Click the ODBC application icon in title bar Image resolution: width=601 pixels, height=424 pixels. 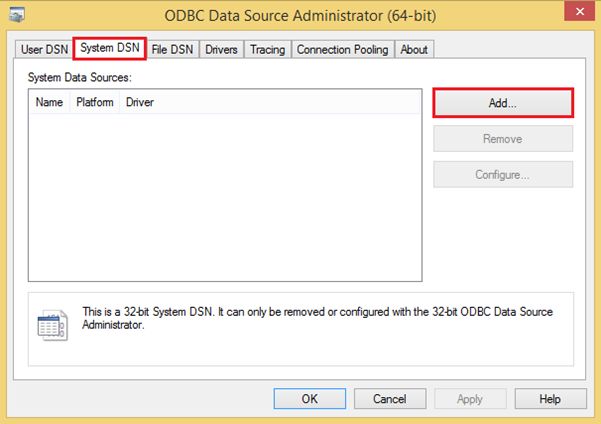[x=17, y=16]
